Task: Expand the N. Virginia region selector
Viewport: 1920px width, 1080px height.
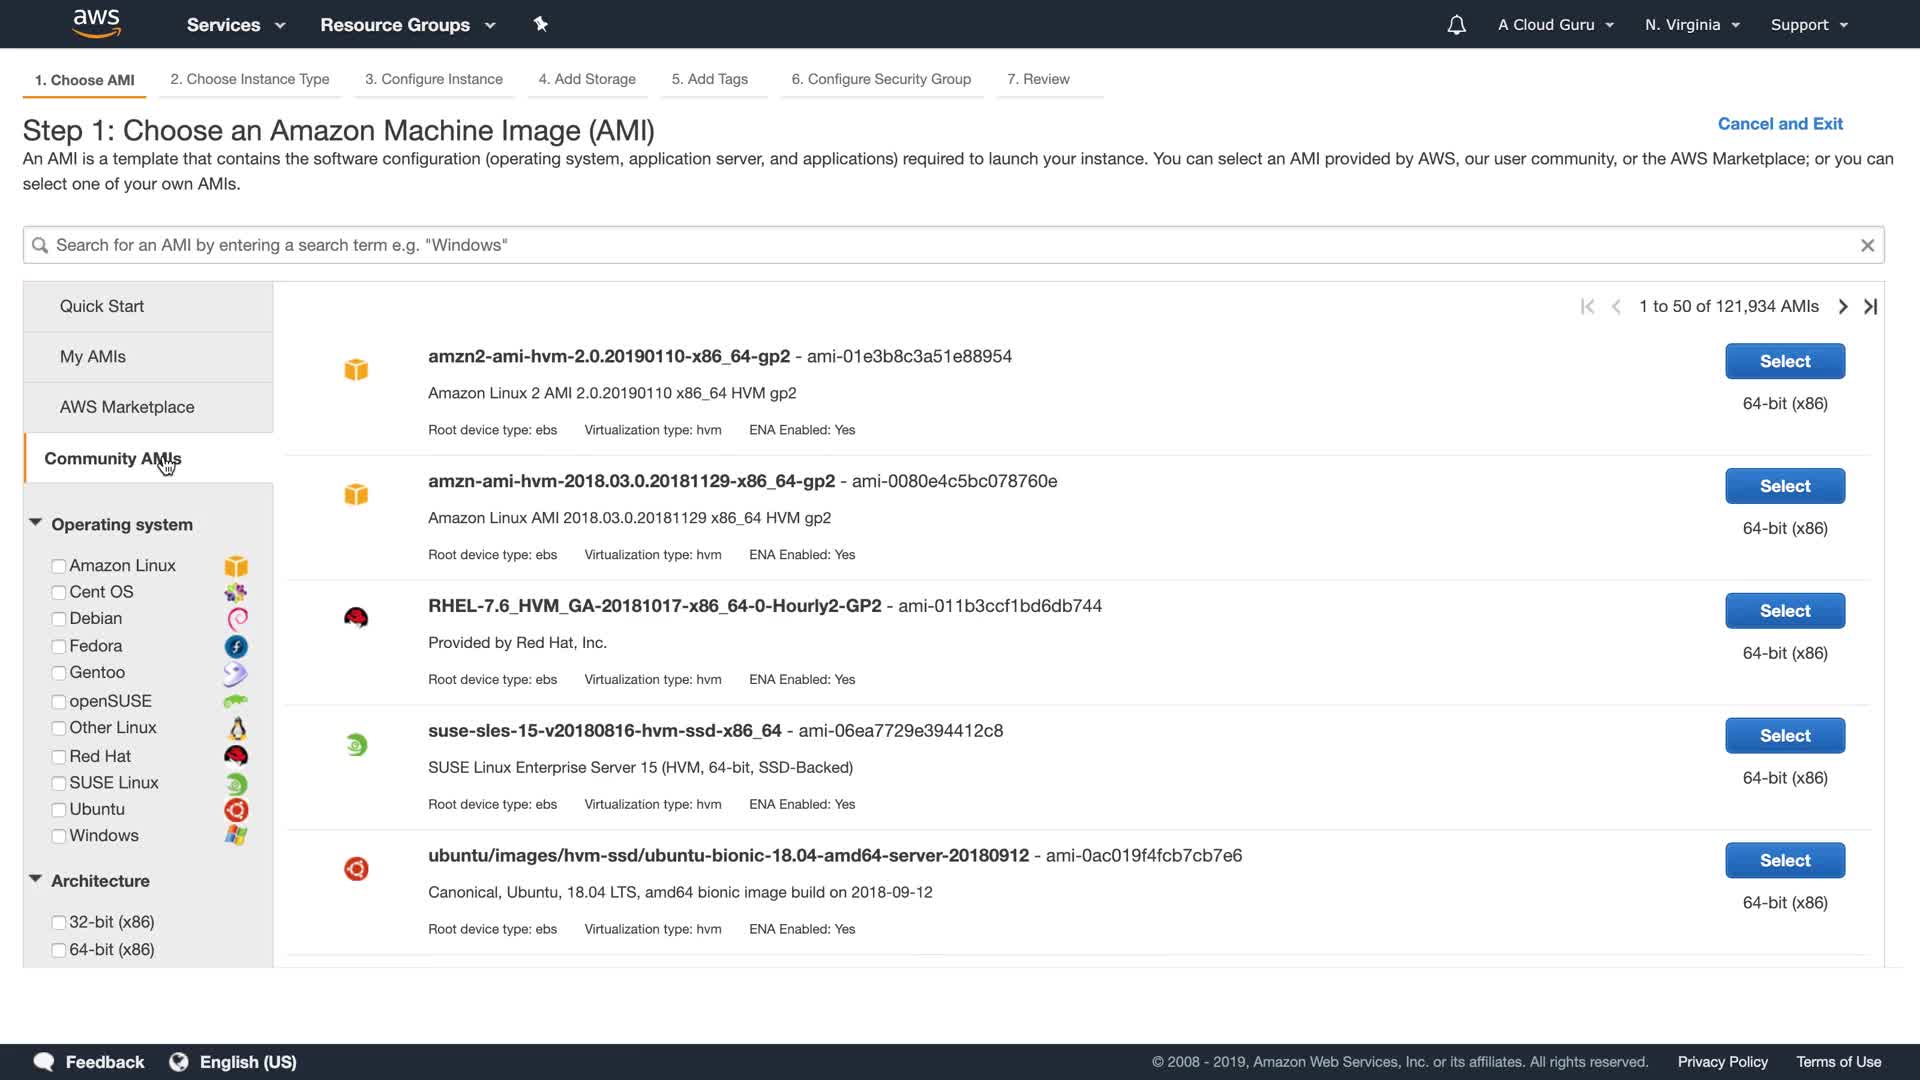Action: (1692, 25)
